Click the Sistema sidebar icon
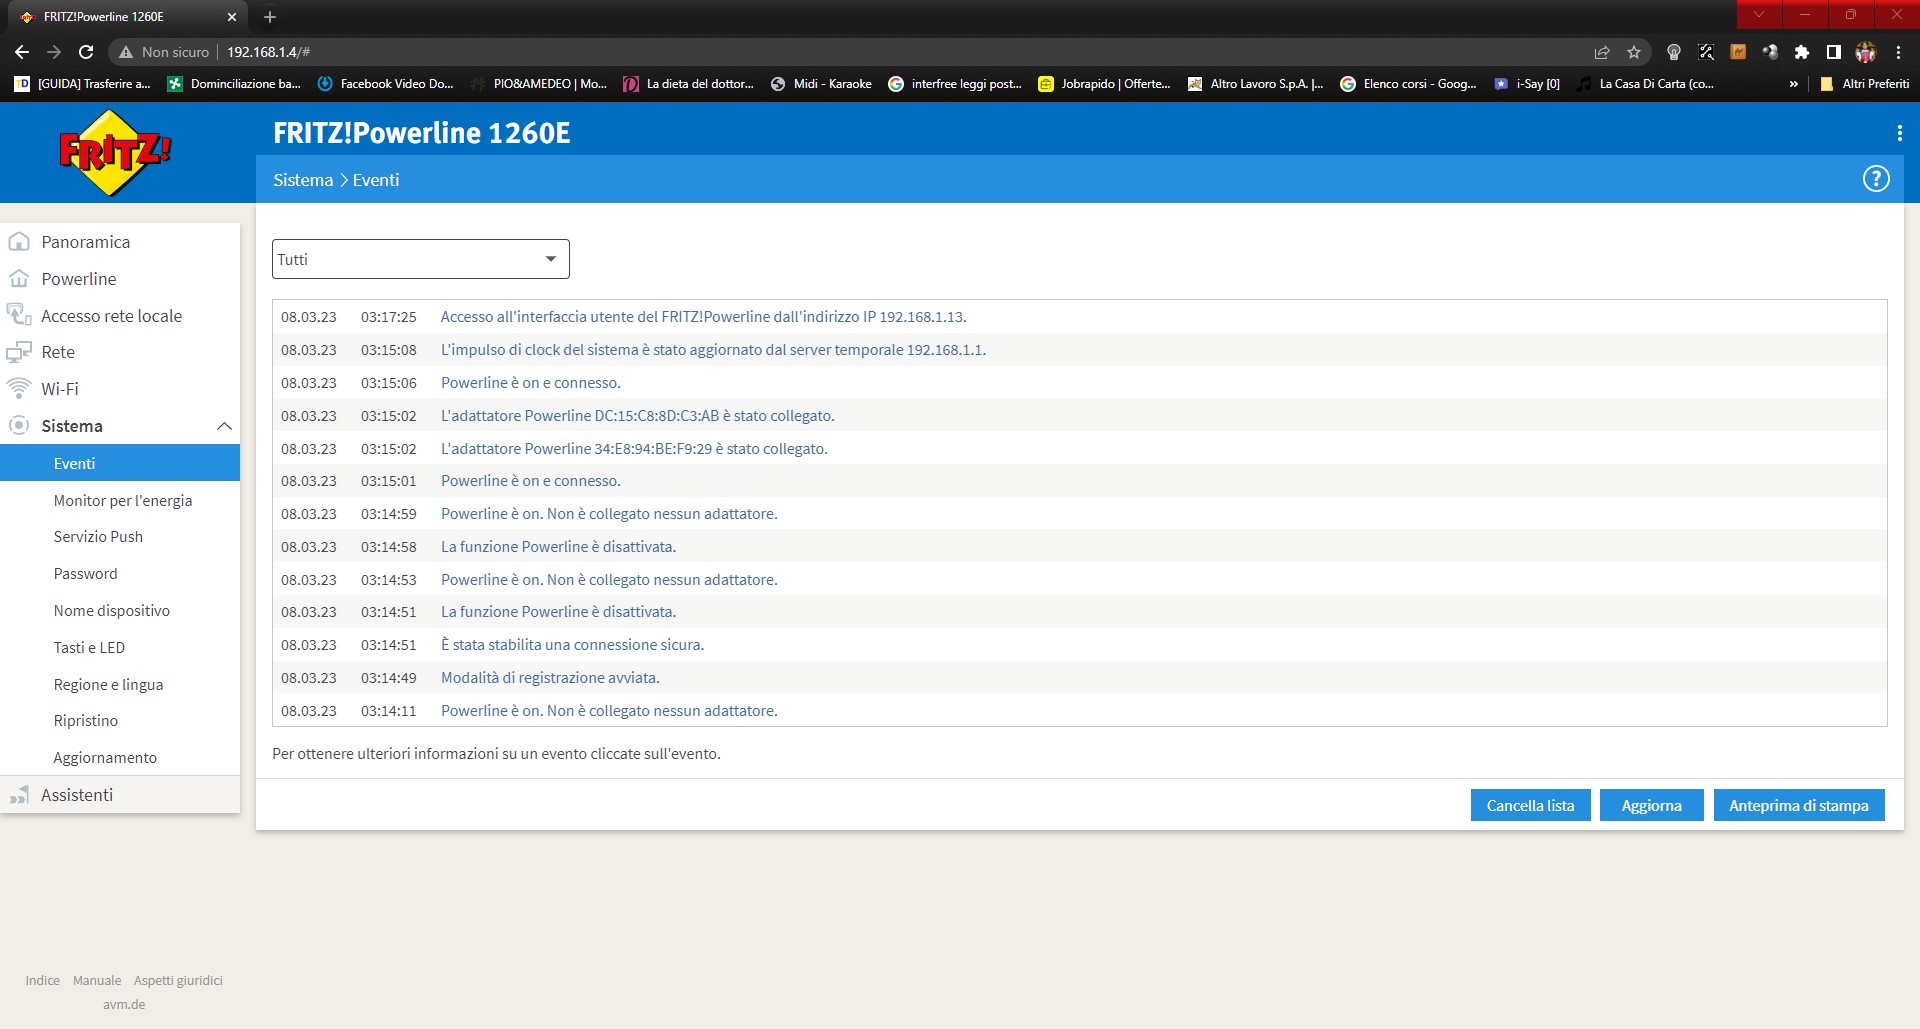Viewport: 1920px width, 1029px height. coord(19,426)
